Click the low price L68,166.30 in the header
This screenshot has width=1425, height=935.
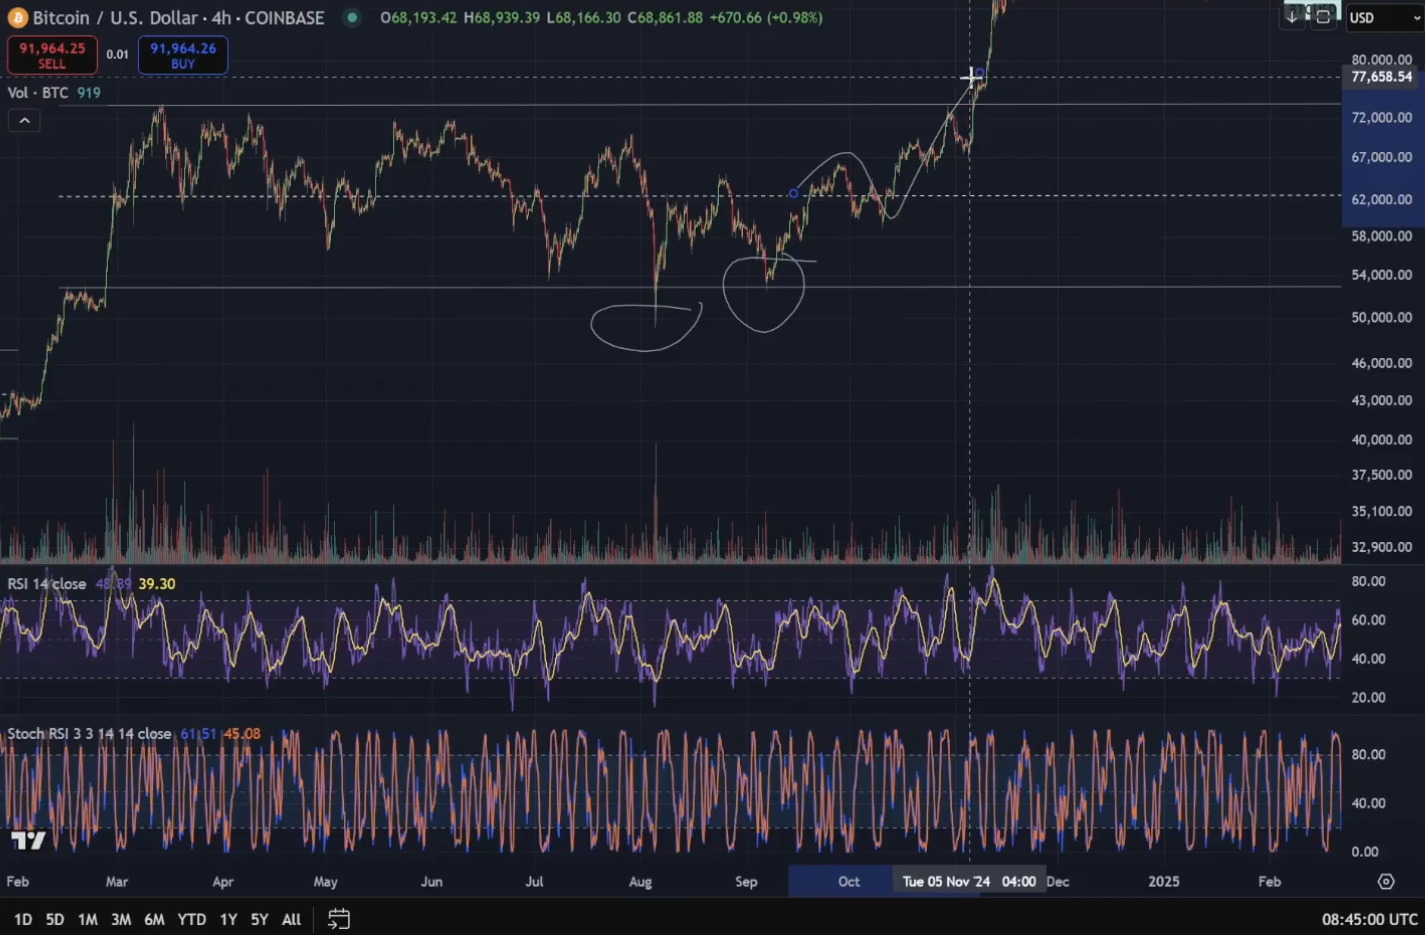pos(584,18)
